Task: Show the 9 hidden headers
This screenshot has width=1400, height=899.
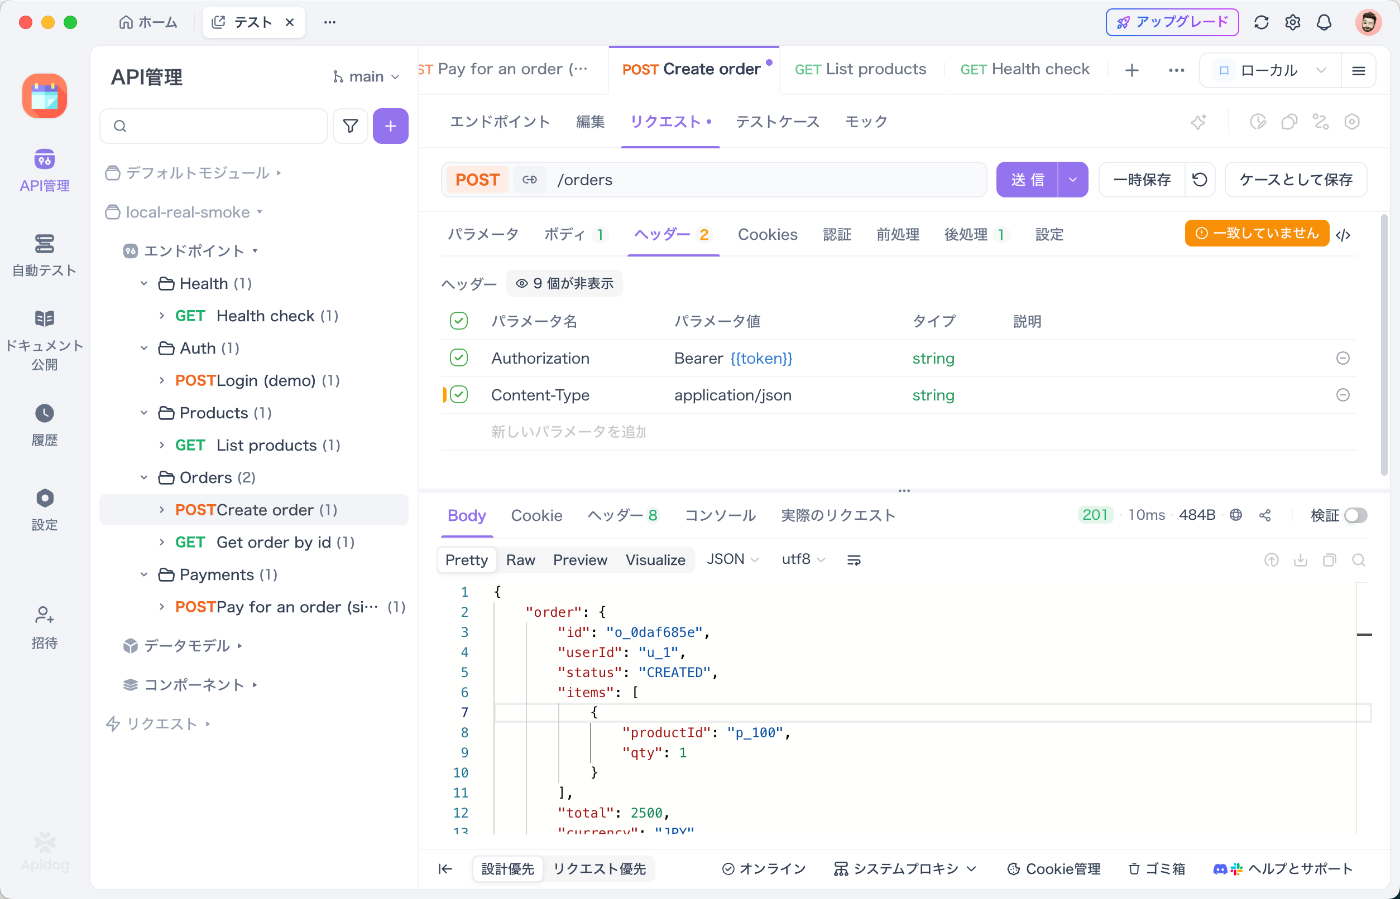Action: tap(564, 284)
